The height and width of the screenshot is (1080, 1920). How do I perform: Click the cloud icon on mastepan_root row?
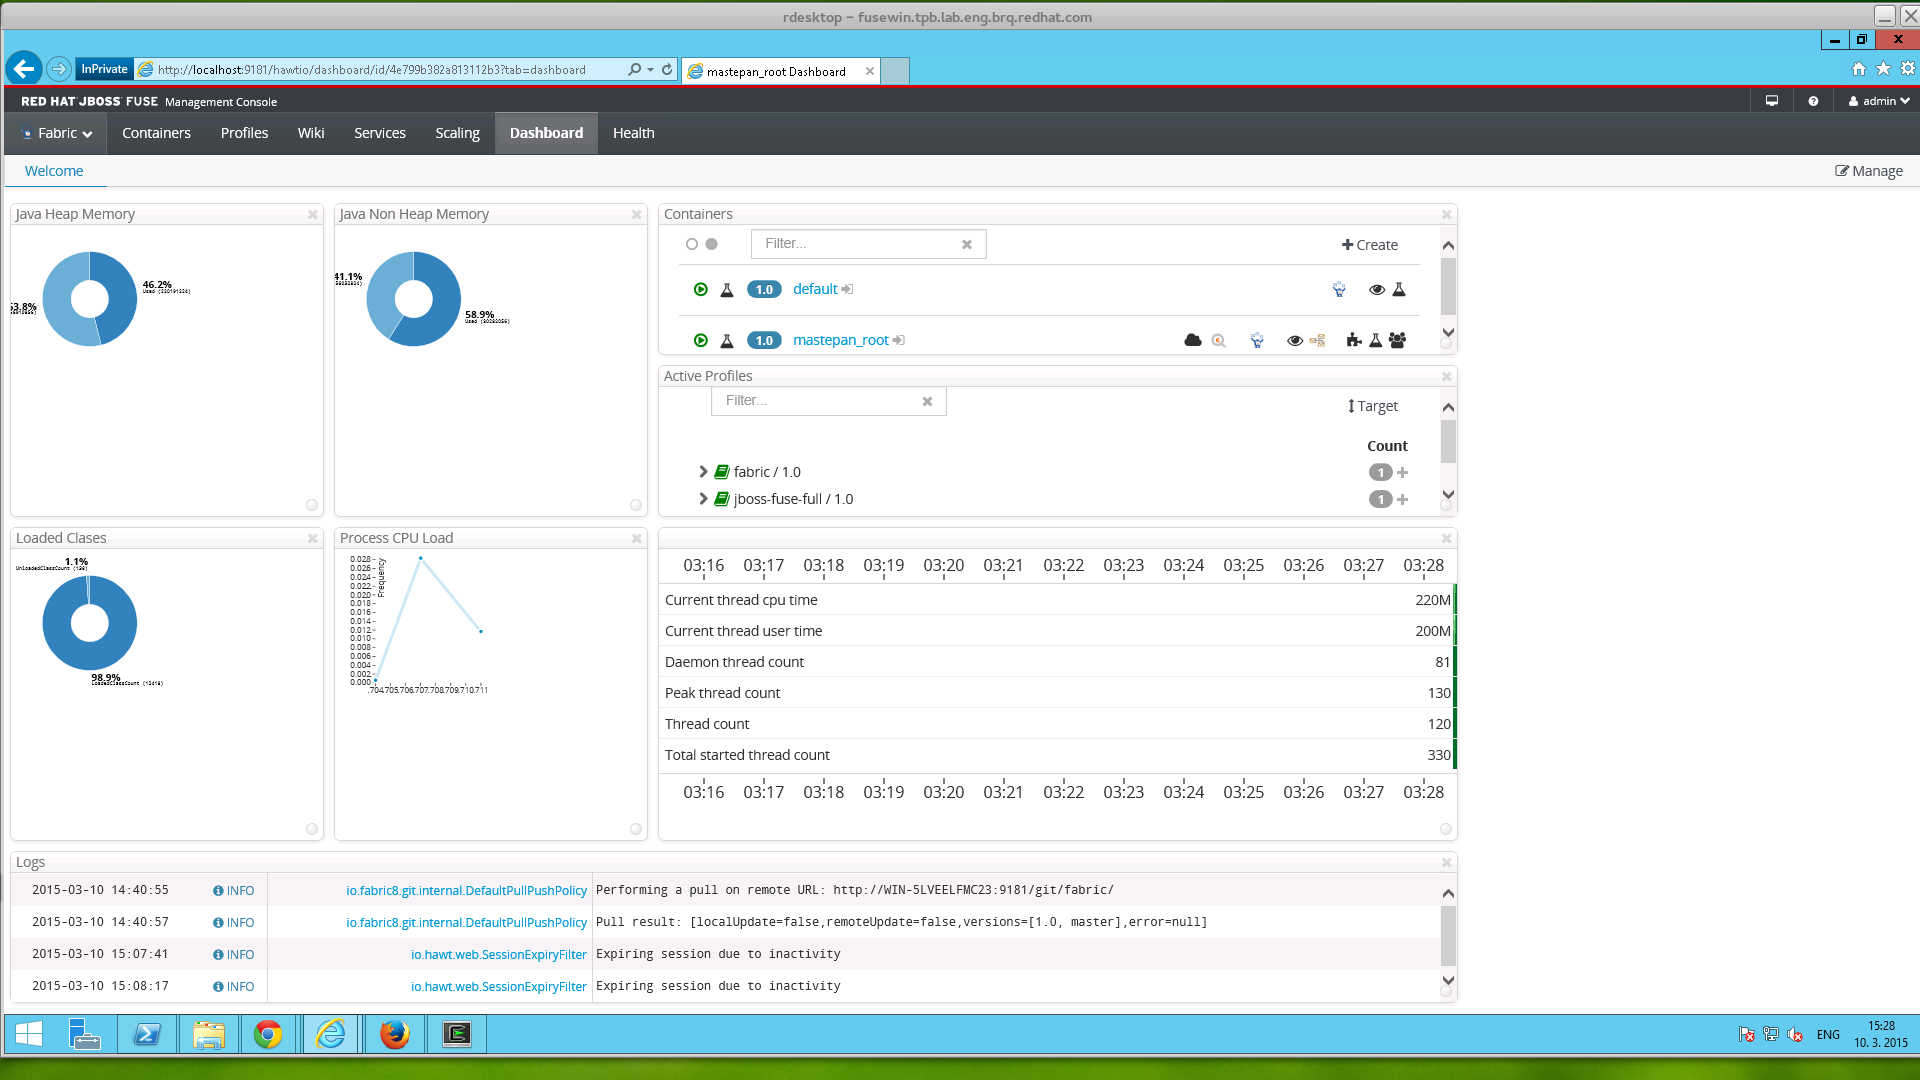[1192, 340]
